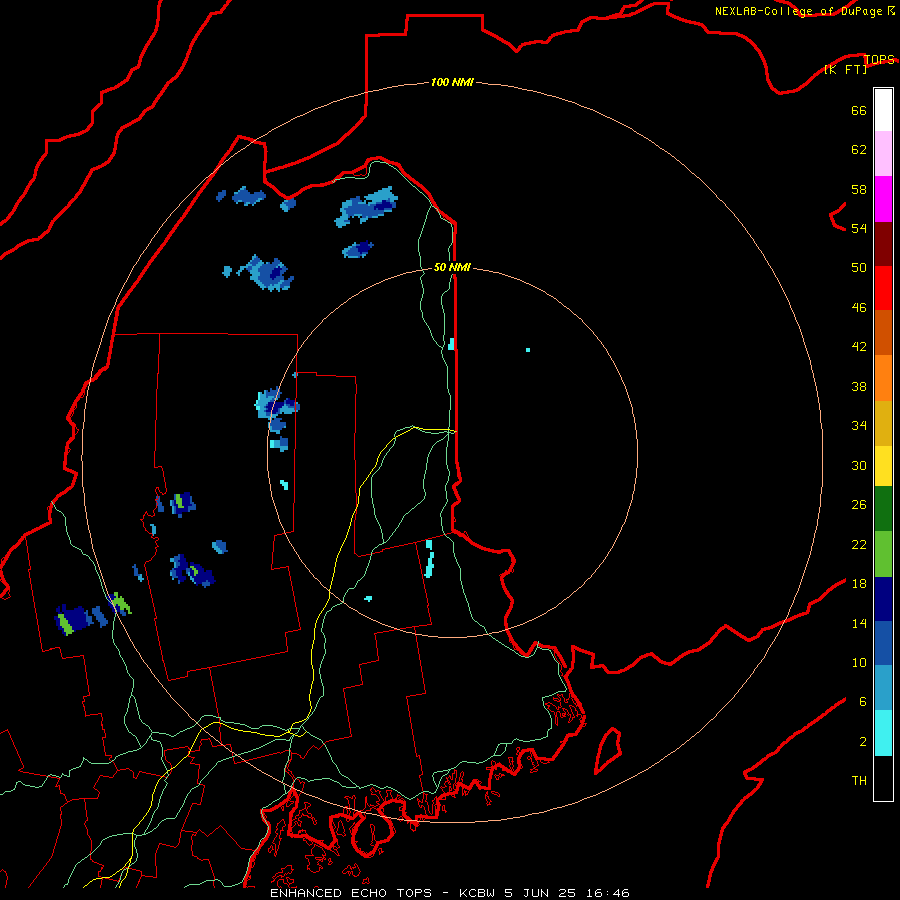Click the light pink 62 legend color
Image resolution: width=900 pixels, height=900 pixels.
pos(883,154)
